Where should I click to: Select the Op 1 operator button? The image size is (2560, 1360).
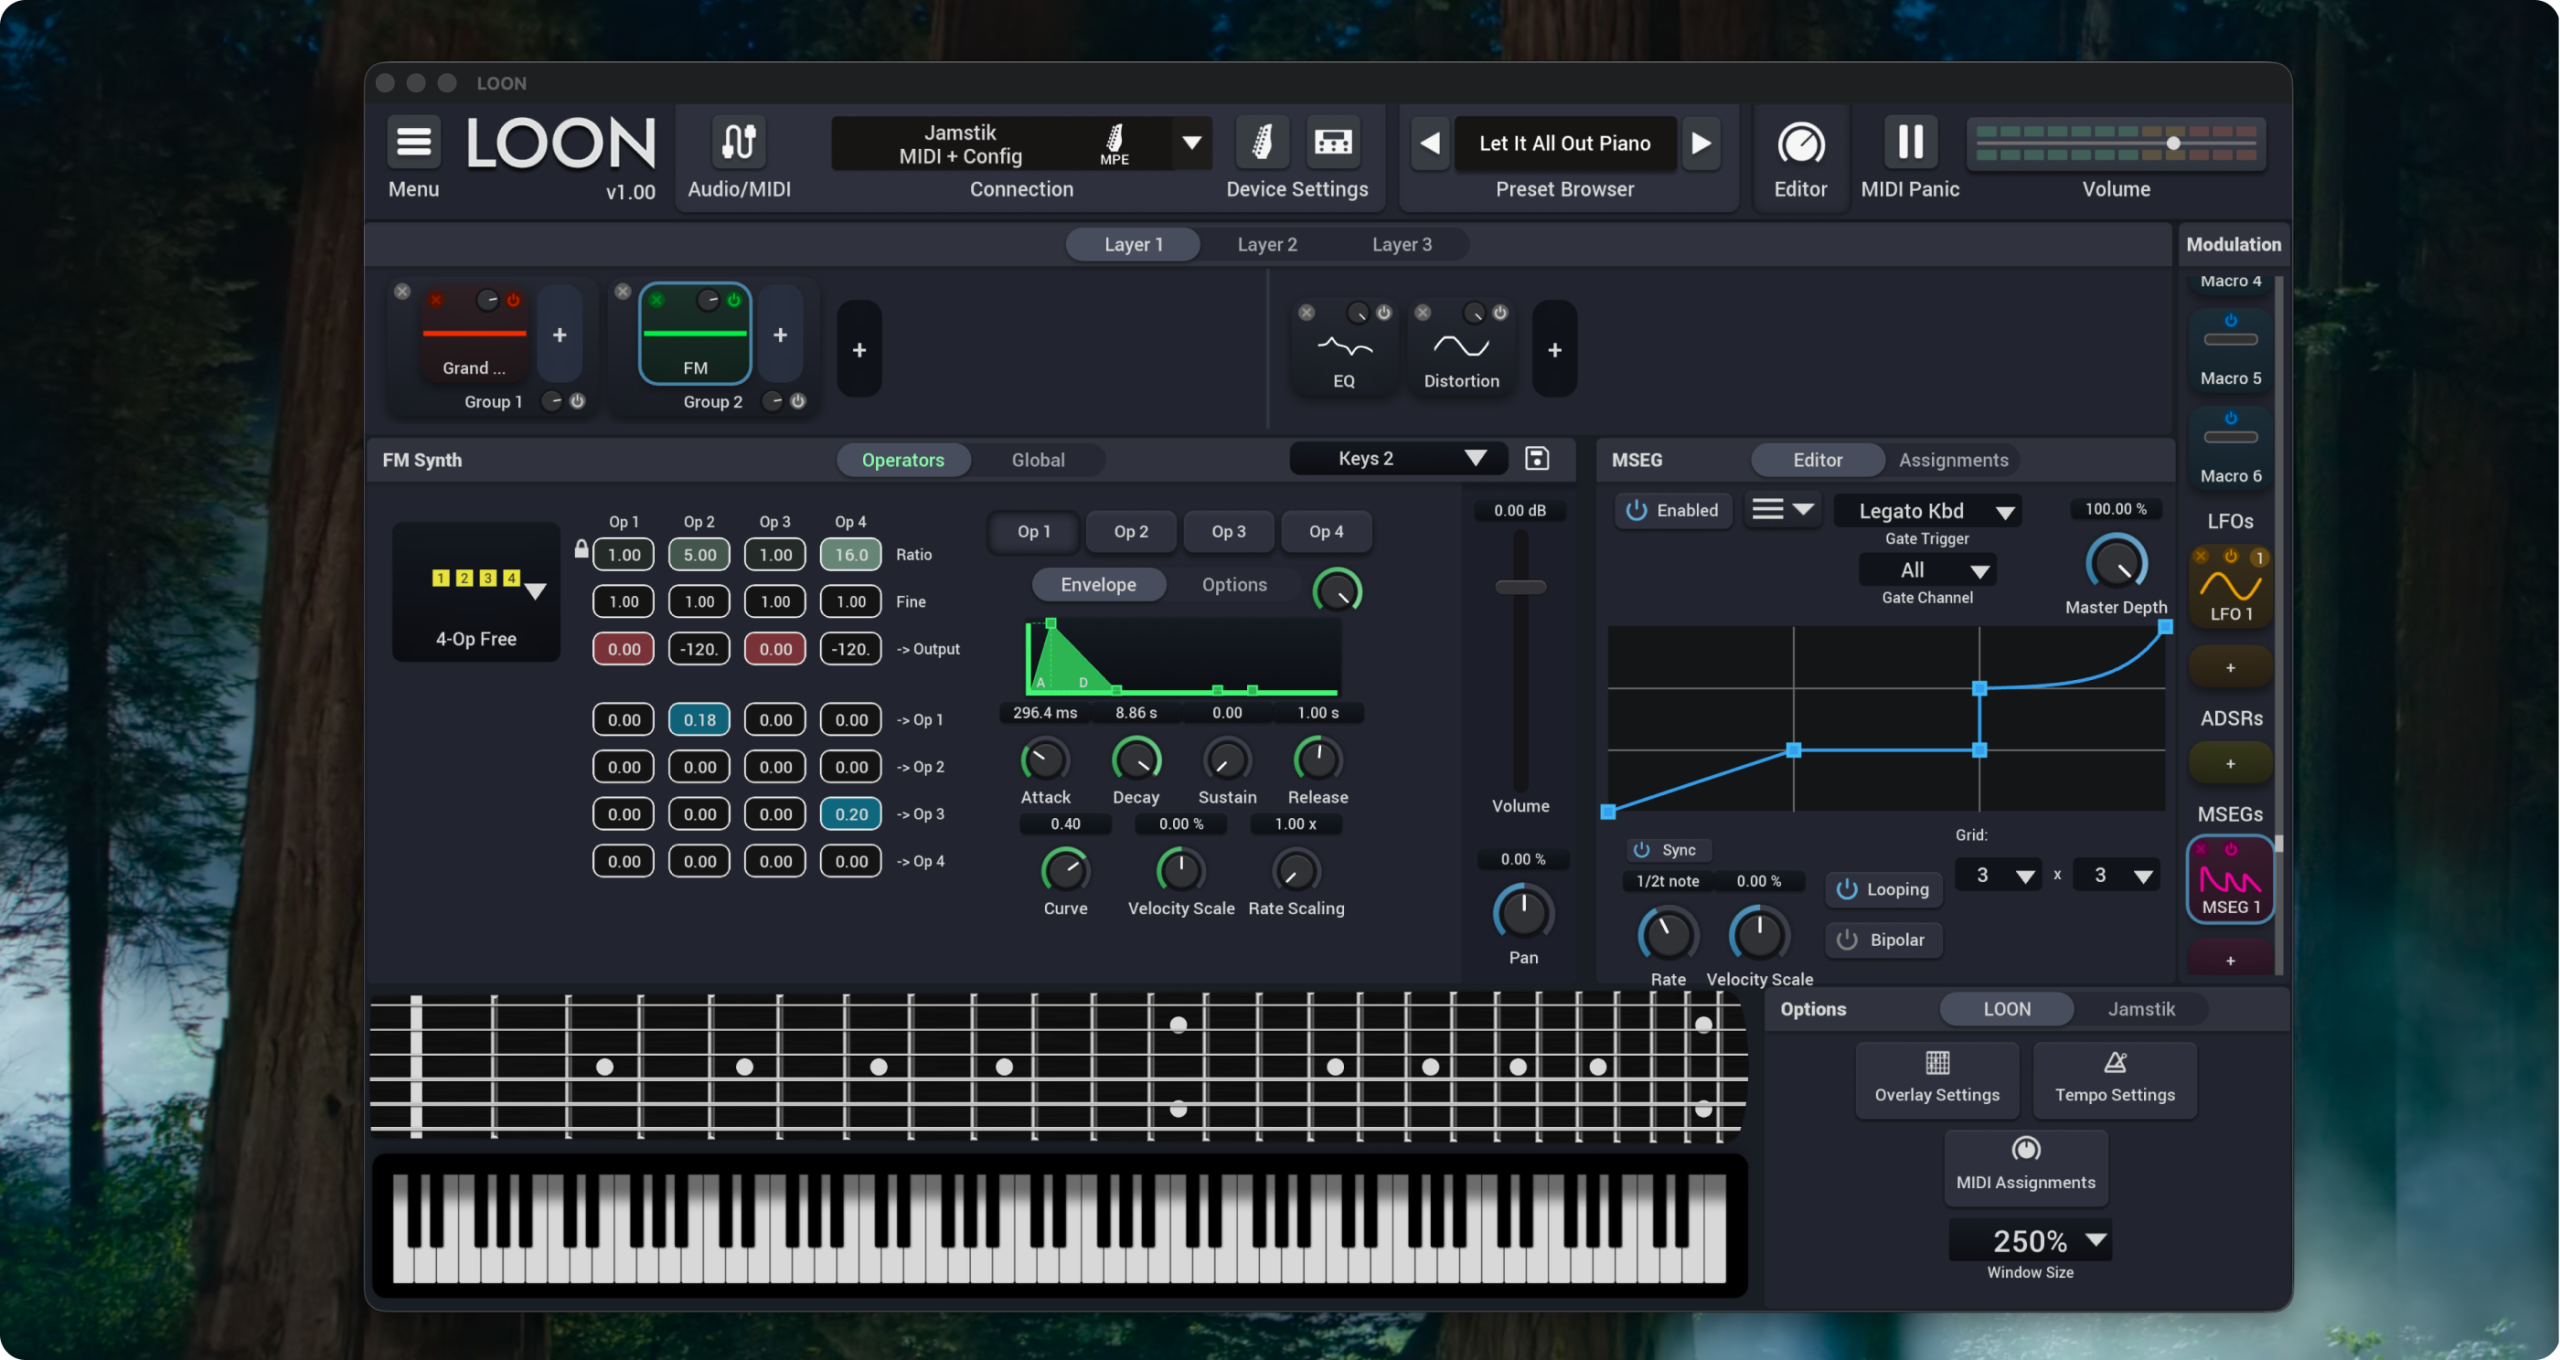pyautogui.click(x=1033, y=532)
